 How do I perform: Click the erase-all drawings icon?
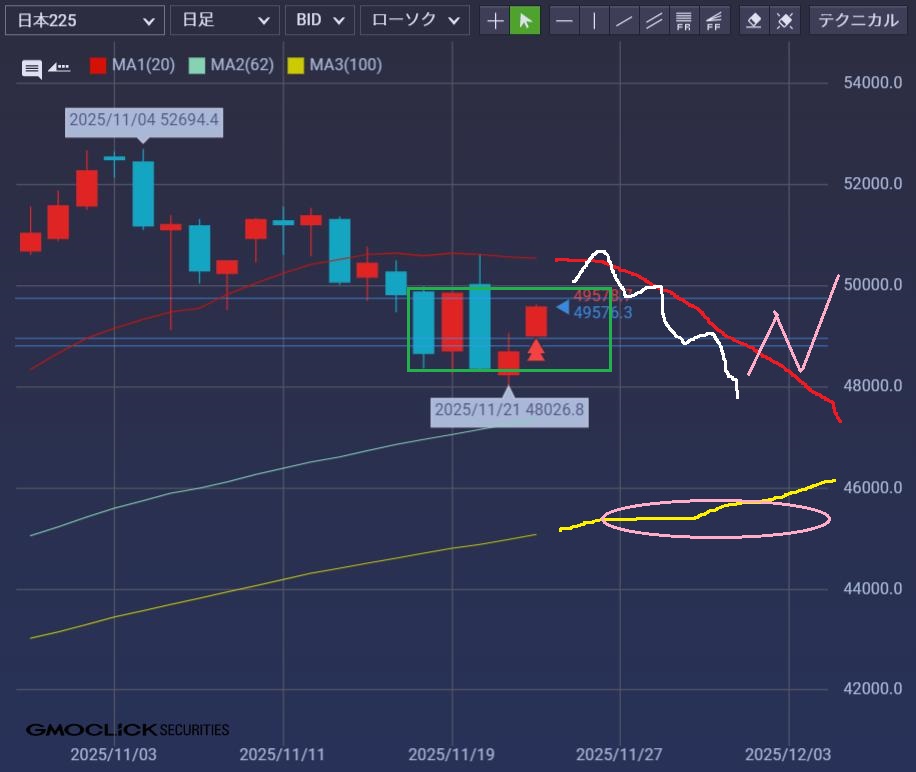point(785,20)
